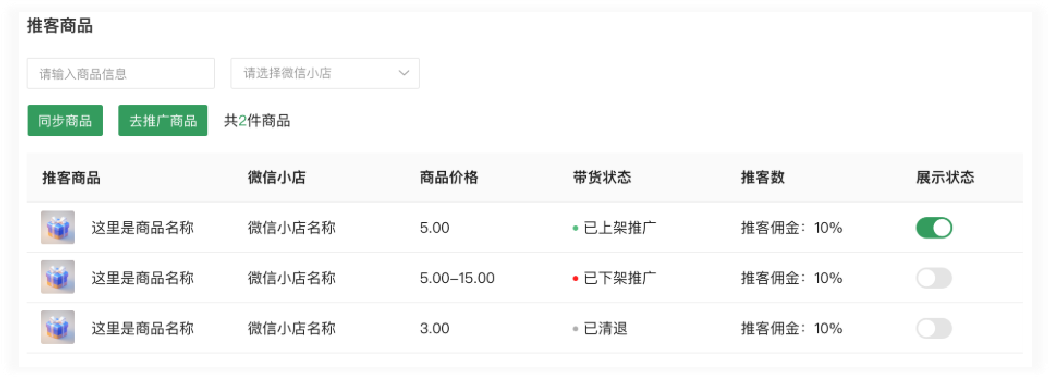
Task: Enable 展示状态 toggle for the 3.00 product
Action: 934,328
